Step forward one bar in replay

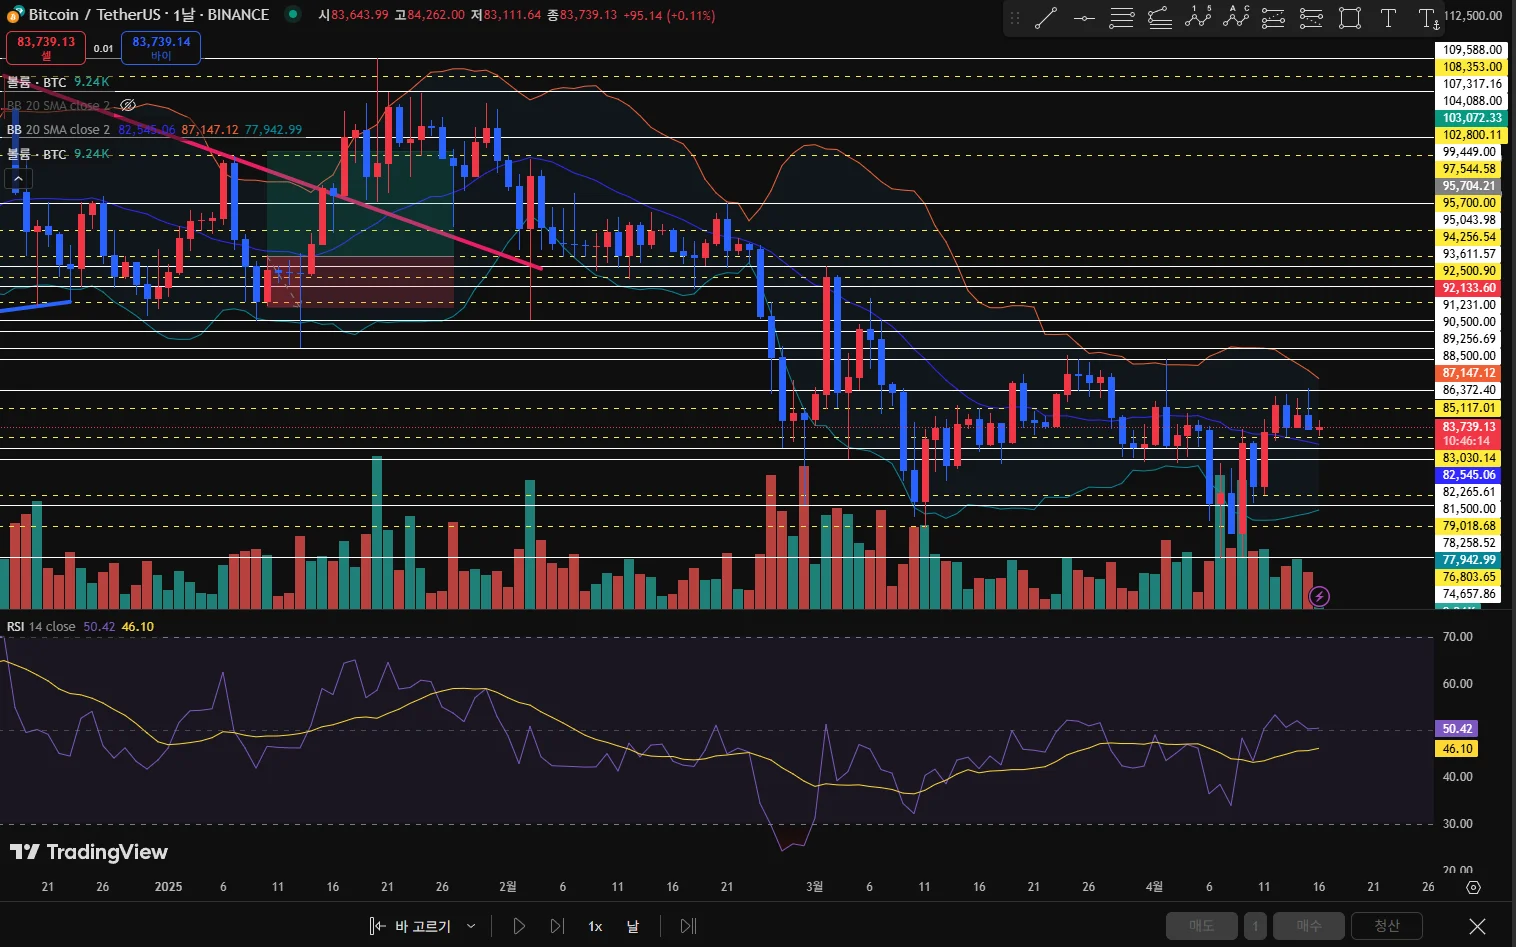557,926
